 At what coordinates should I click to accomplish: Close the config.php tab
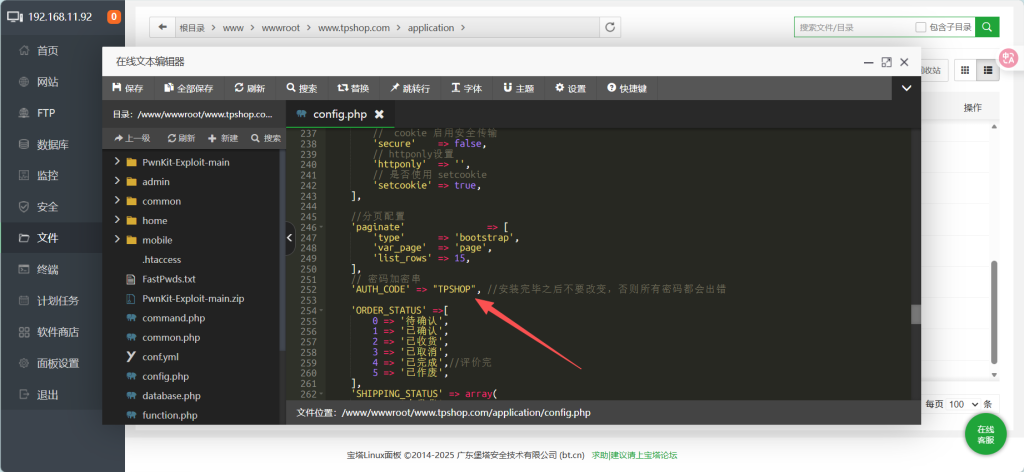tap(379, 114)
